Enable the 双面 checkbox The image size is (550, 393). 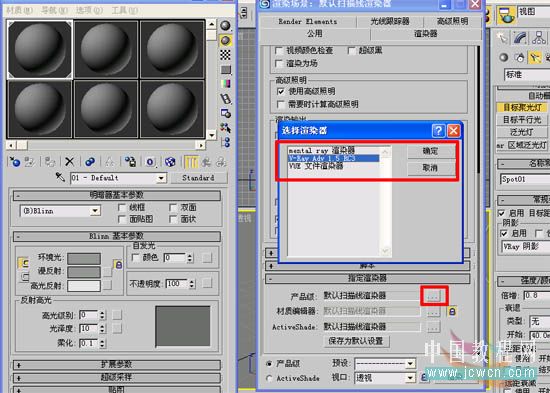coord(173,208)
